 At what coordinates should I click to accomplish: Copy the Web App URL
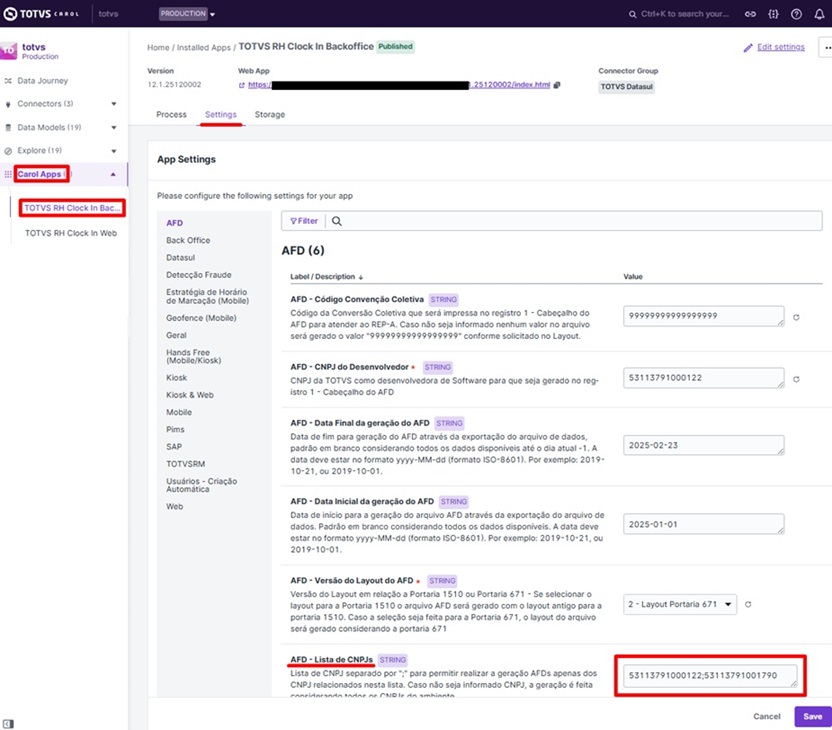coord(557,85)
